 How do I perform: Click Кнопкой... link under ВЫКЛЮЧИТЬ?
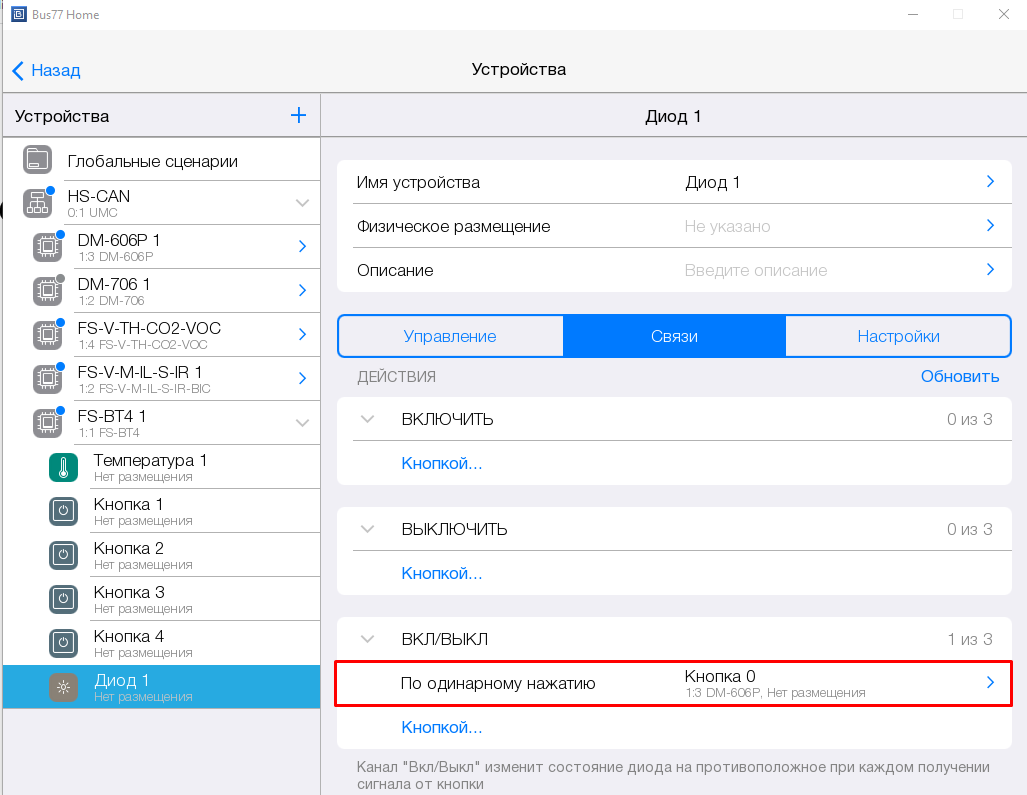442,573
